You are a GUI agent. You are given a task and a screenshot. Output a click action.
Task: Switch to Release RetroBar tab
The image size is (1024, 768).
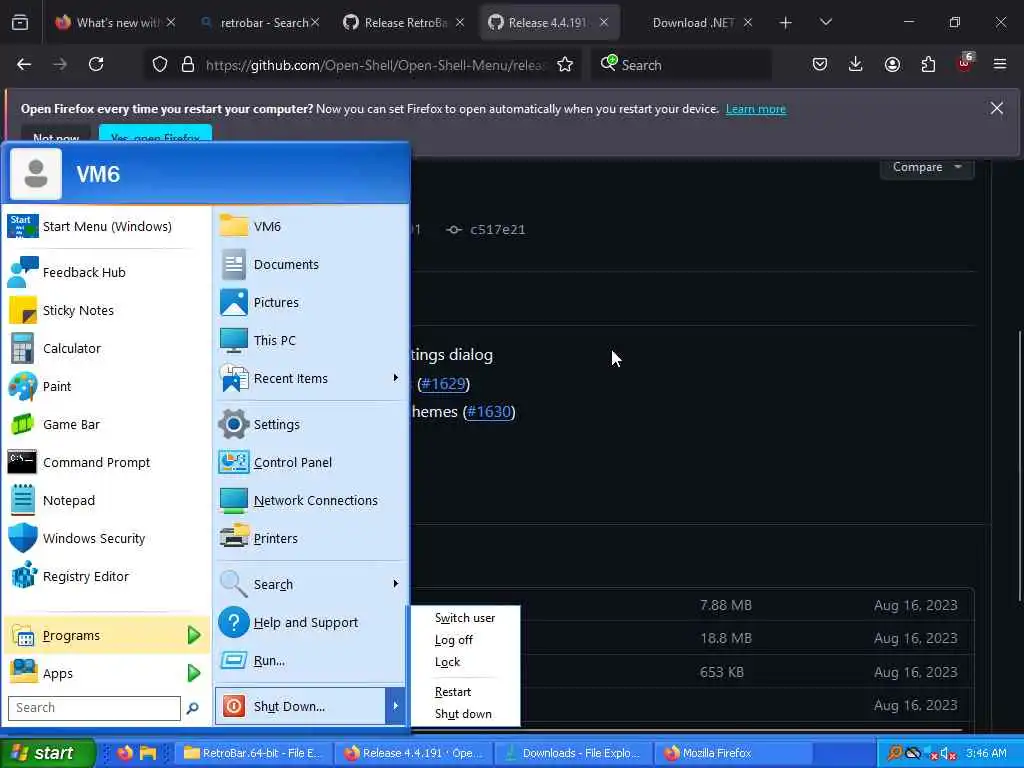[404, 23]
